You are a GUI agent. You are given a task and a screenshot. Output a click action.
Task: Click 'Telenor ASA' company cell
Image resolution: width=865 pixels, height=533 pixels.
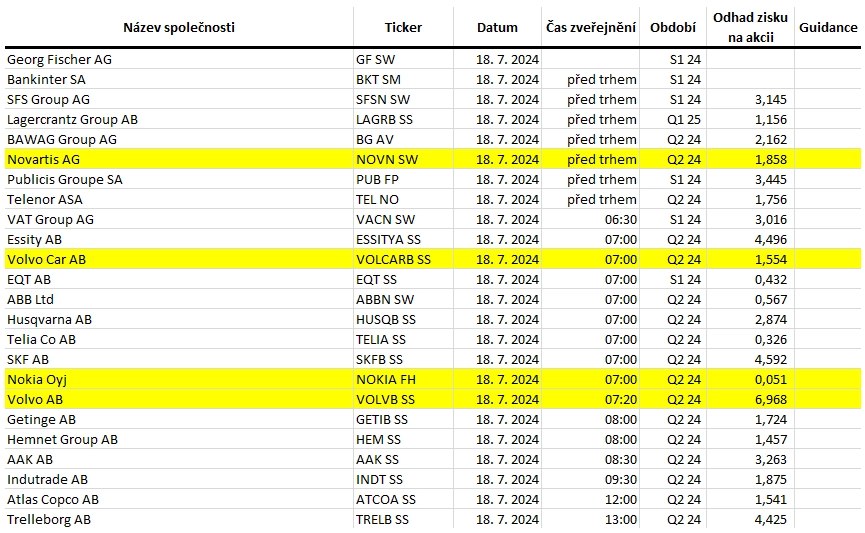(45, 199)
